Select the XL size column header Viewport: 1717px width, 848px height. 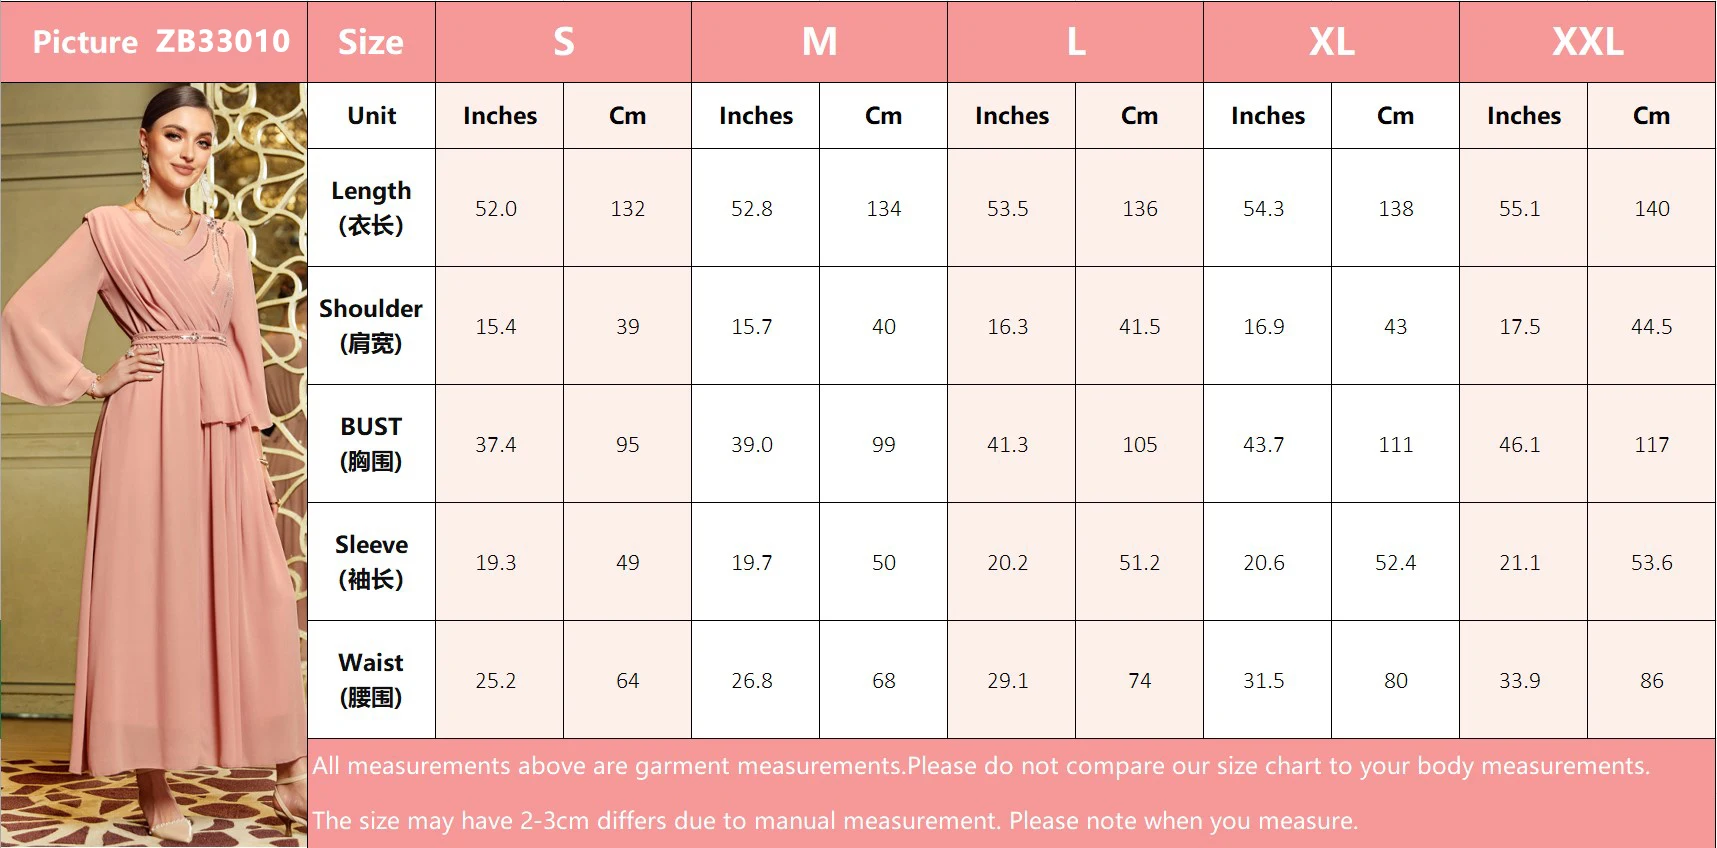point(1331,41)
